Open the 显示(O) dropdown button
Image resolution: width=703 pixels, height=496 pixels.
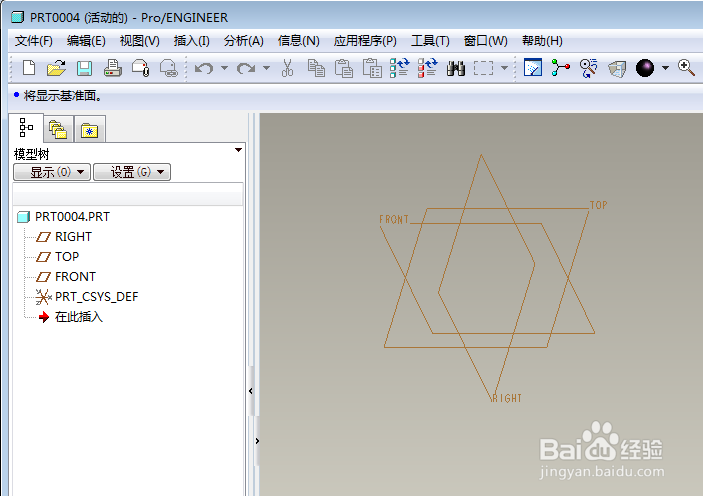(52, 172)
